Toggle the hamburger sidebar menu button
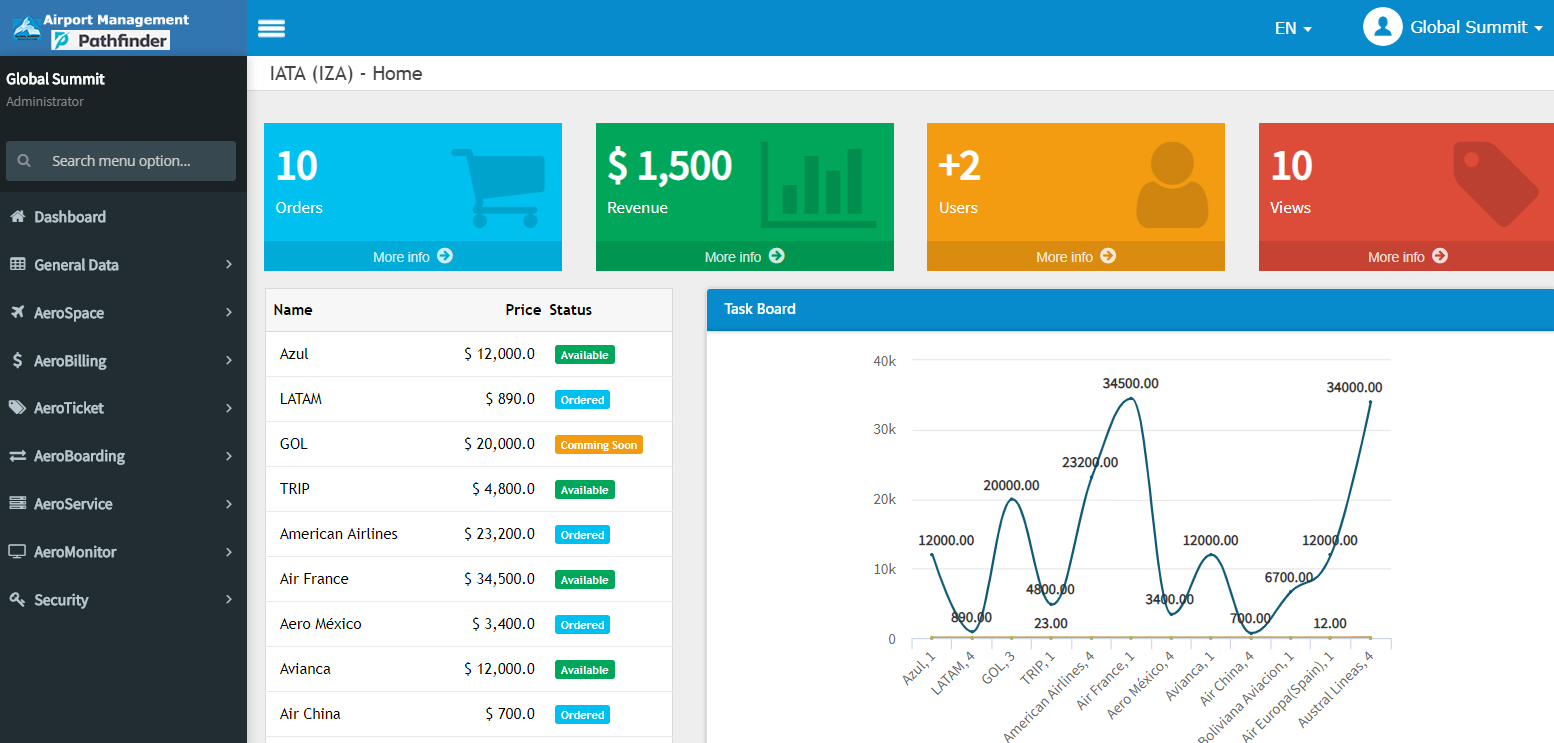Screen dimensions: 1554x743 pyautogui.click(x=271, y=28)
